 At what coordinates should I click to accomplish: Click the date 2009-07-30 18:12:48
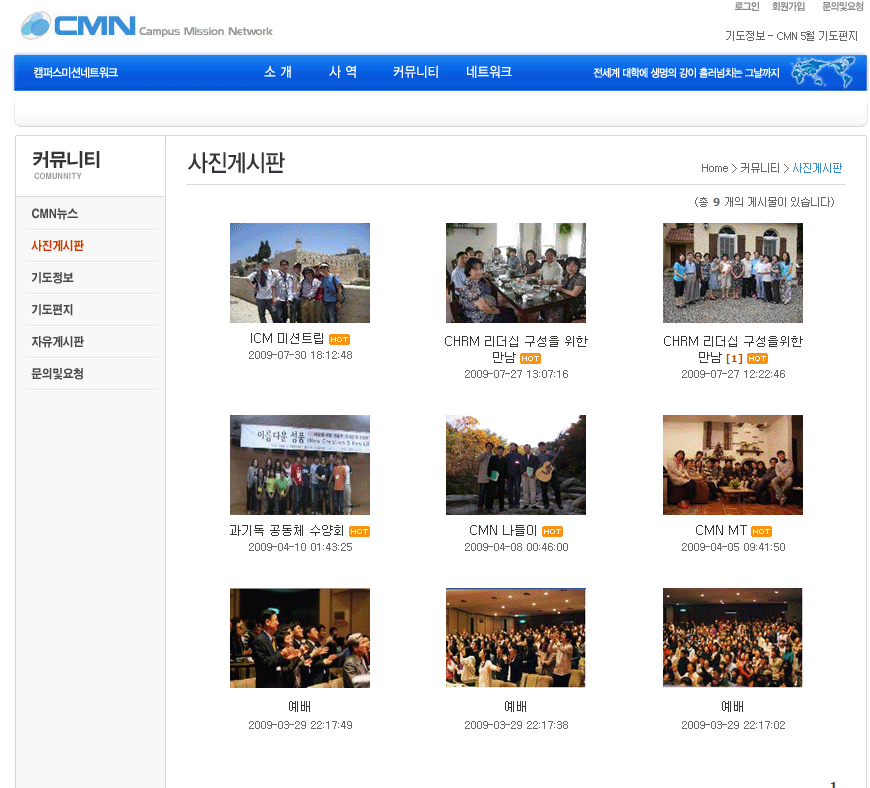point(300,355)
